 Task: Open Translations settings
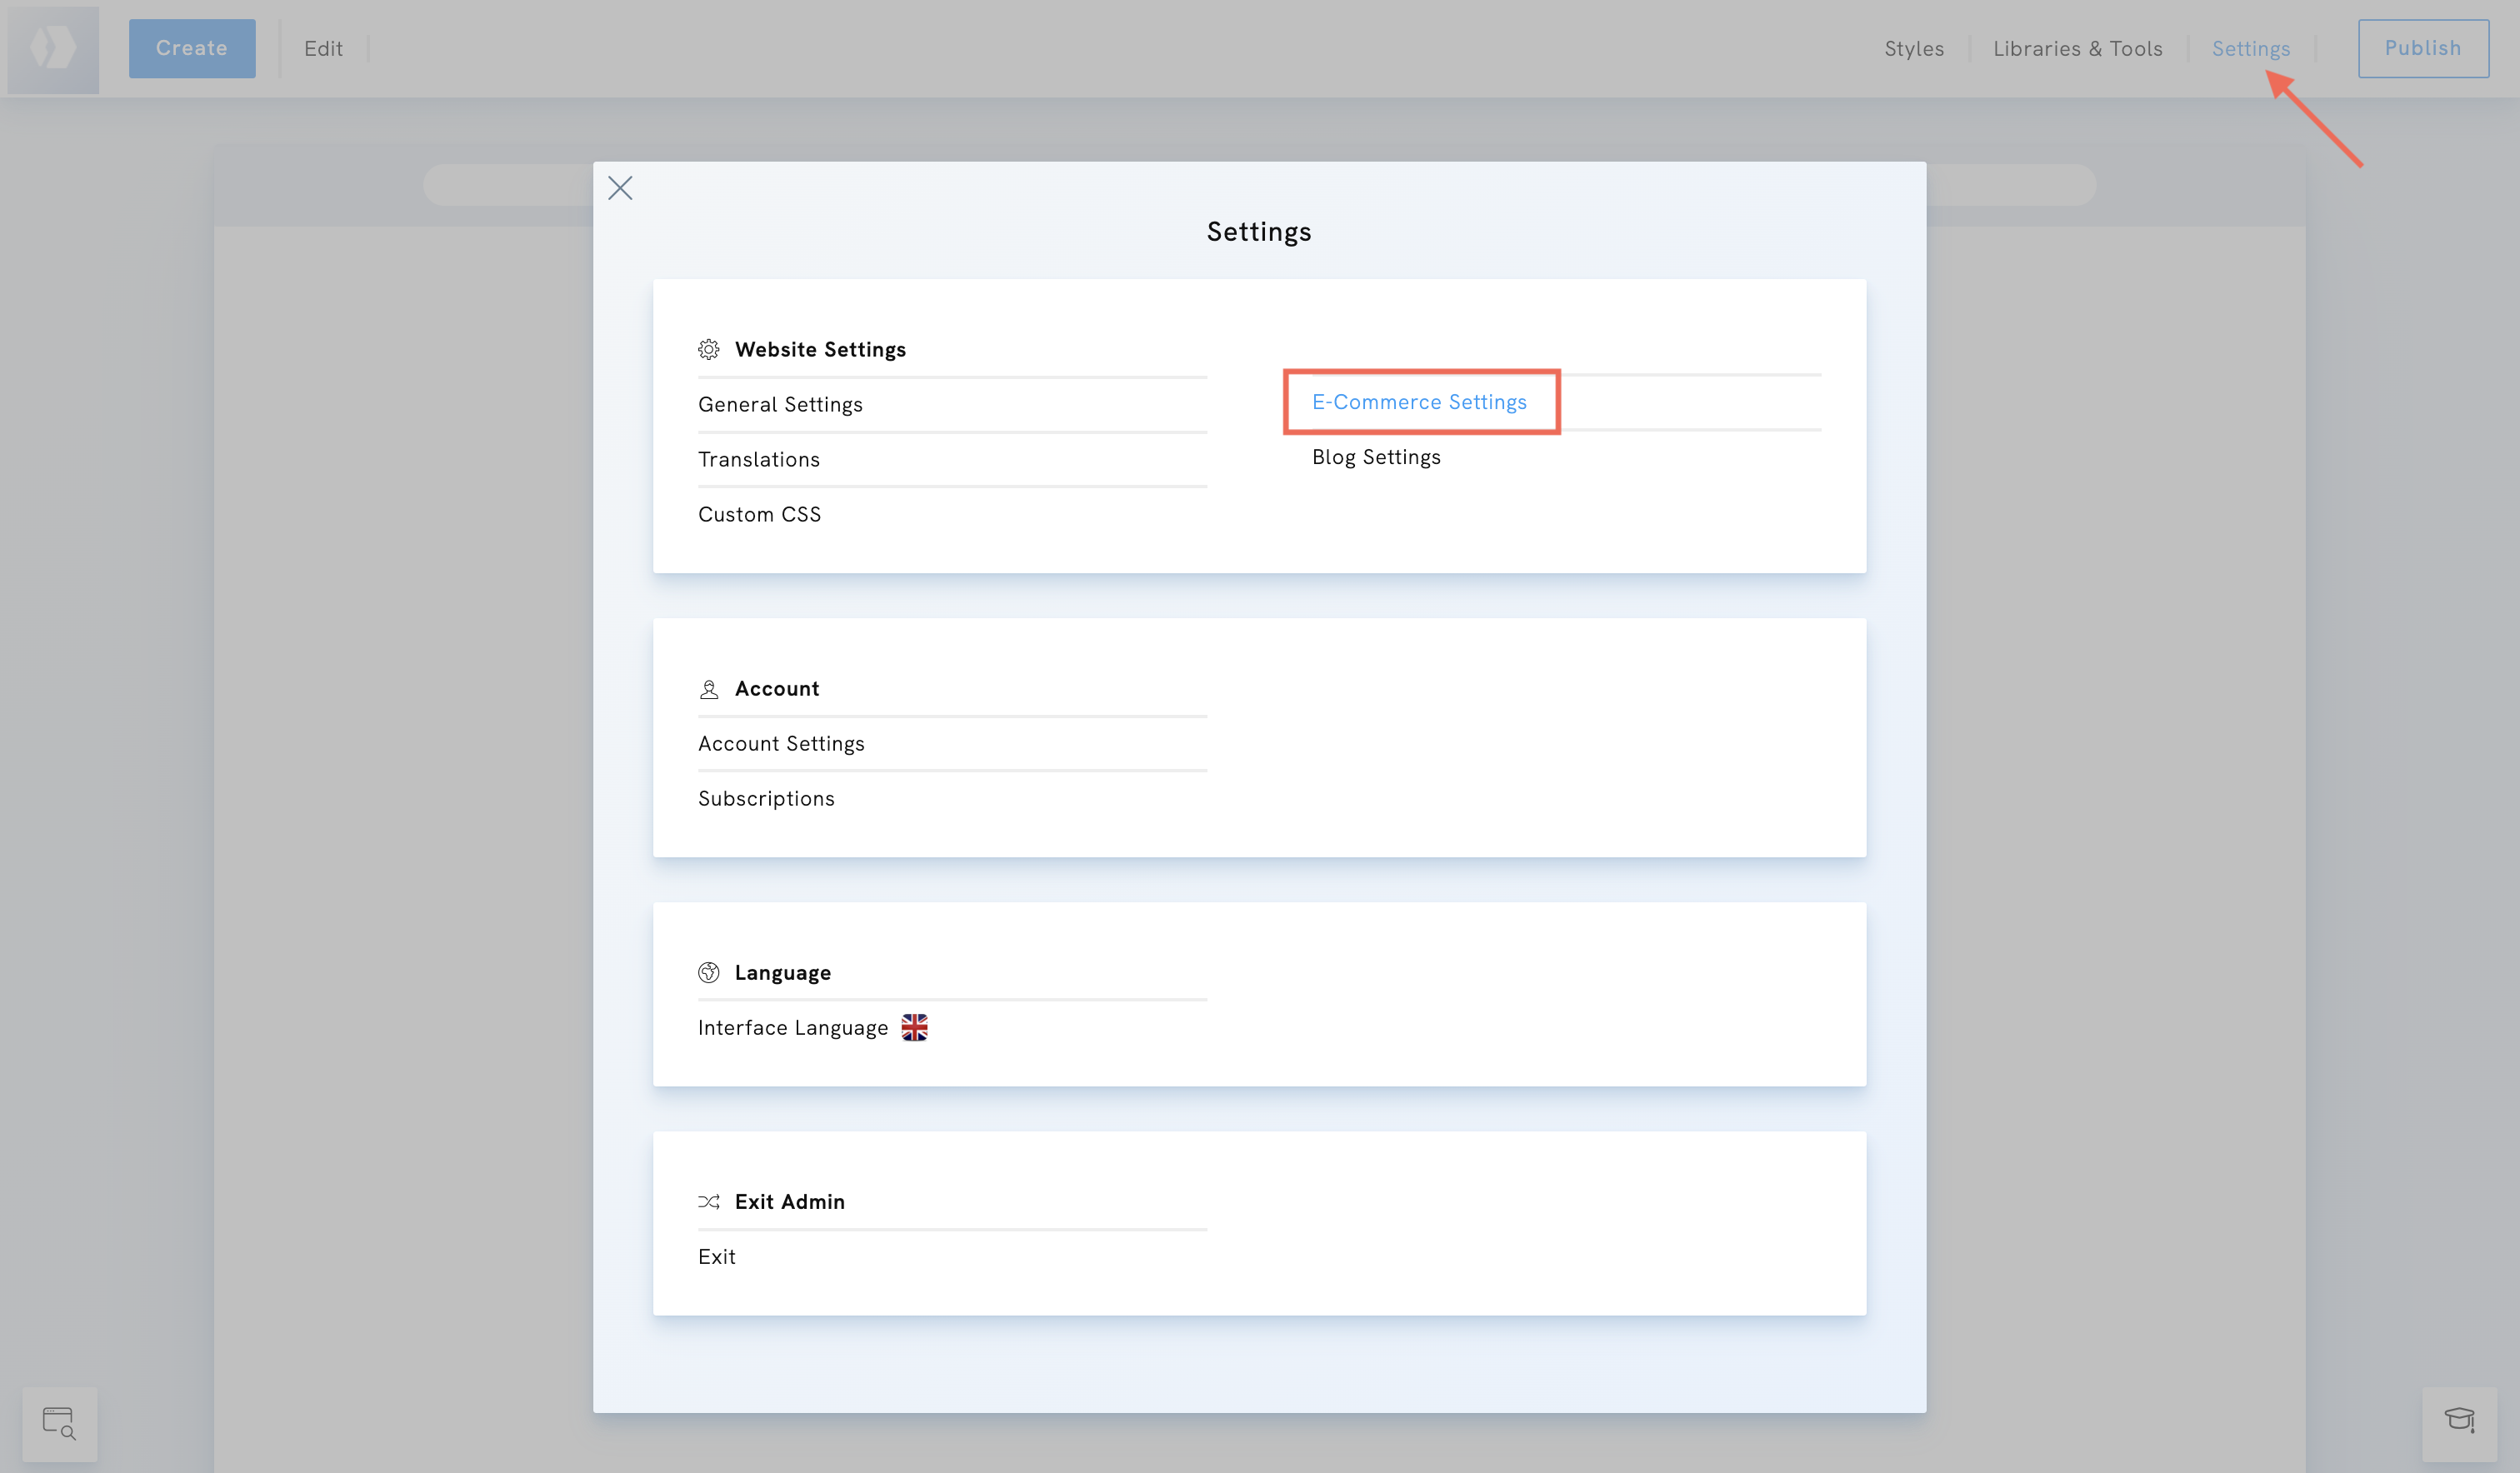[759, 459]
